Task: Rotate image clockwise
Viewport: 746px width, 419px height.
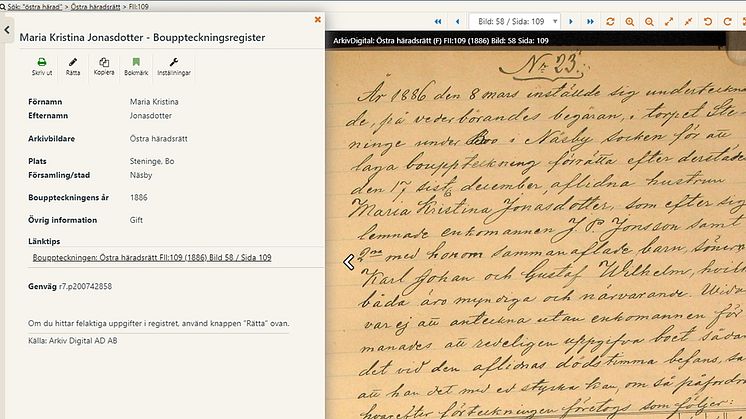Action: tap(727, 21)
